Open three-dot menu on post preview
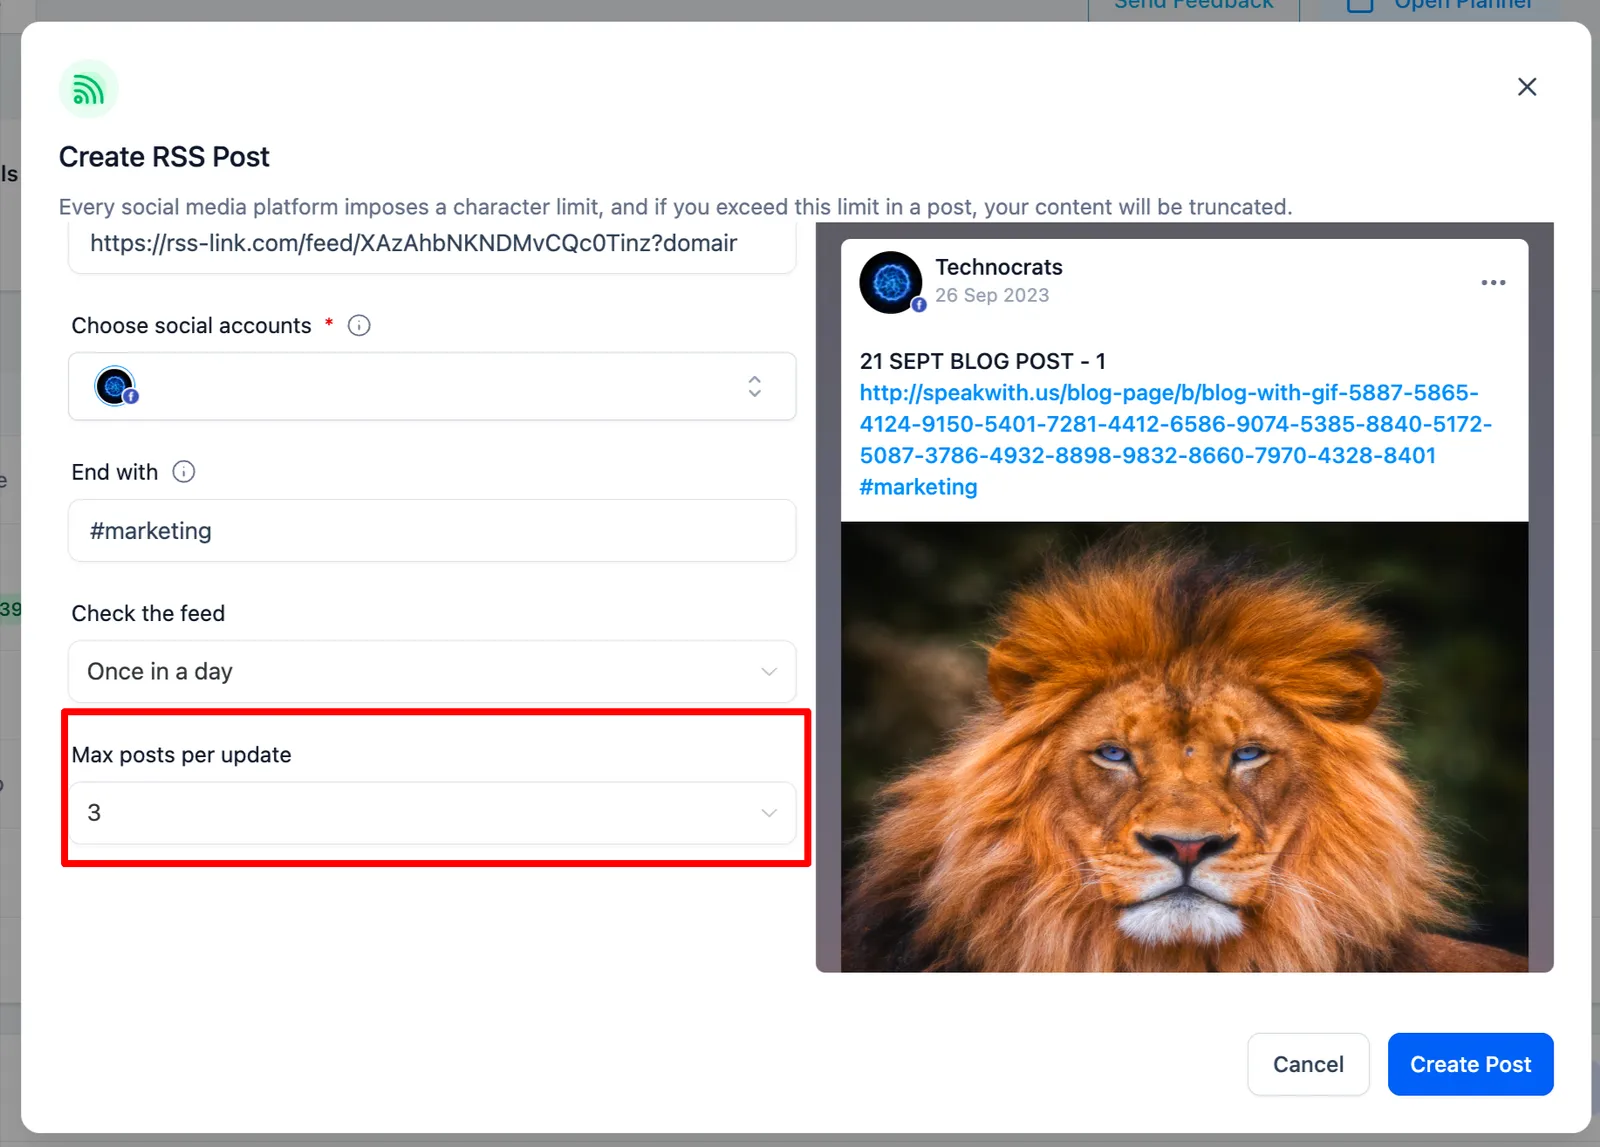The height and width of the screenshot is (1147, 1600). (1493, 283)
